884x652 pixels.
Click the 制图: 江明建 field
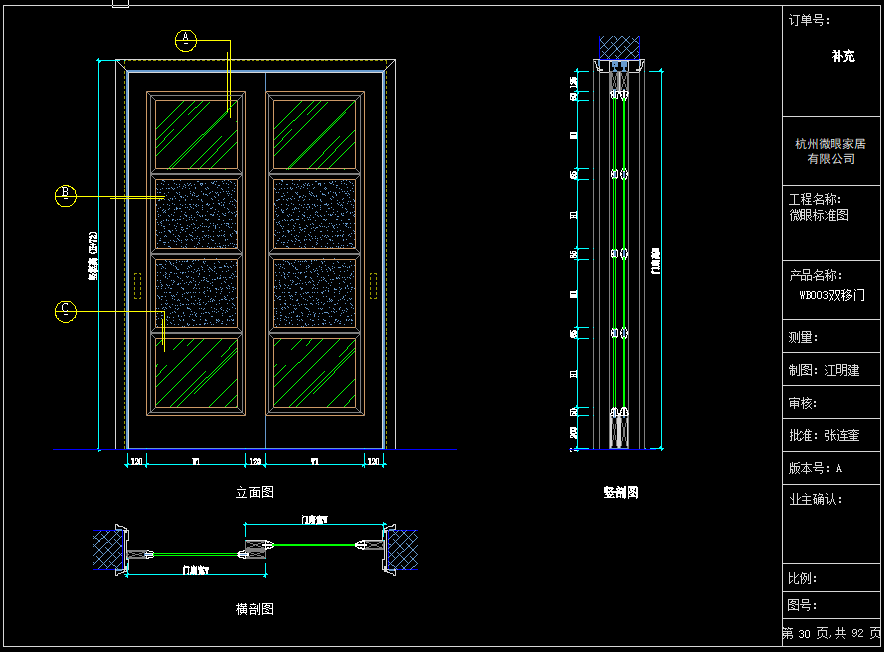(824, 370)
